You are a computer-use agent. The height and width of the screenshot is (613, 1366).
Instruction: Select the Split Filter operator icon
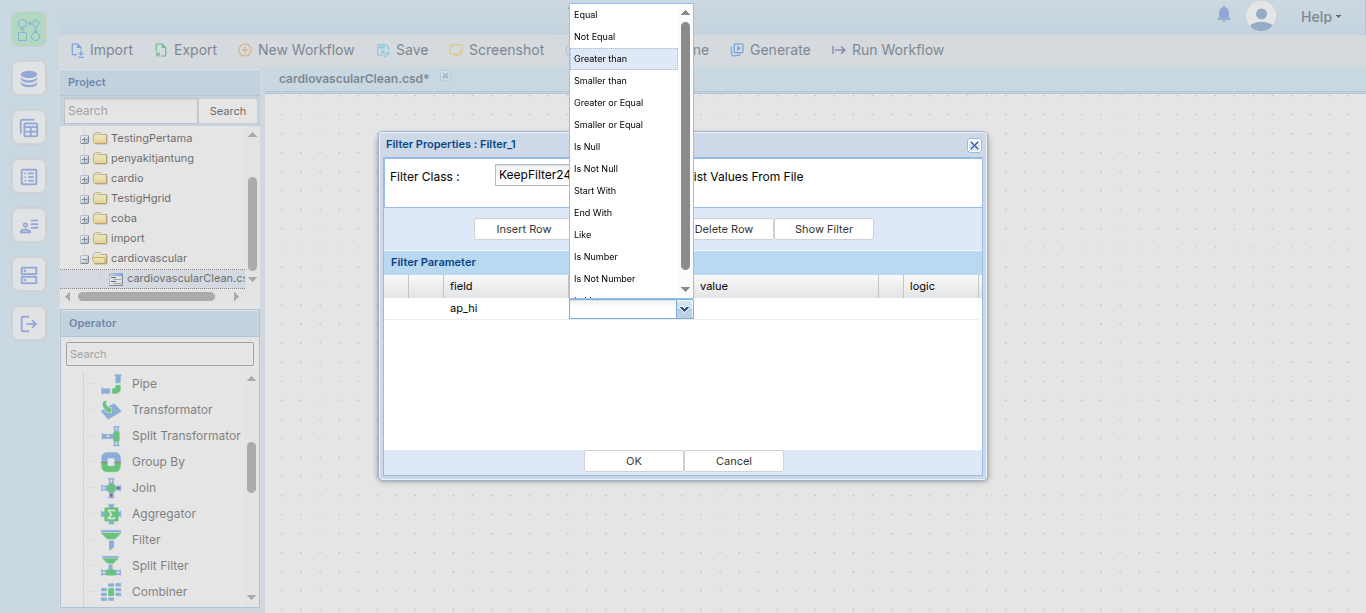[x=111, y=566]
